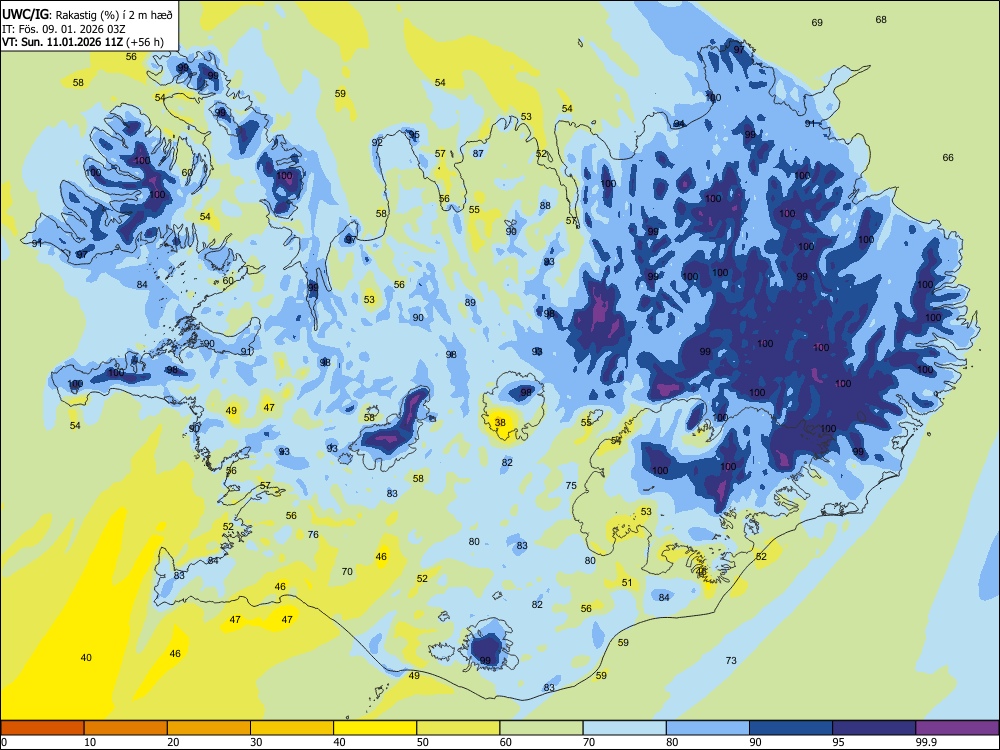The width and height of the screenshot is (1000, 750).
Task: Click the humidity value 87 on the map
Action: click(x=478, y=153)
